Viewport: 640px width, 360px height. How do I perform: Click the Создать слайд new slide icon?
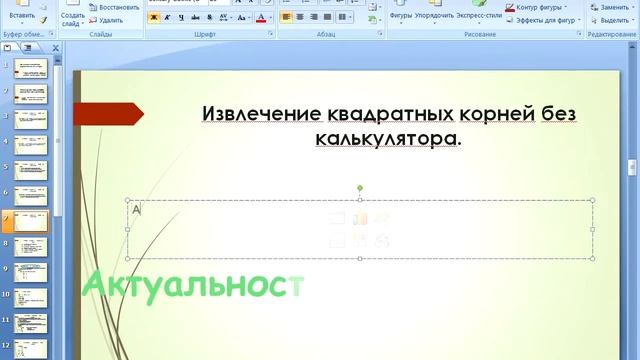72,3
